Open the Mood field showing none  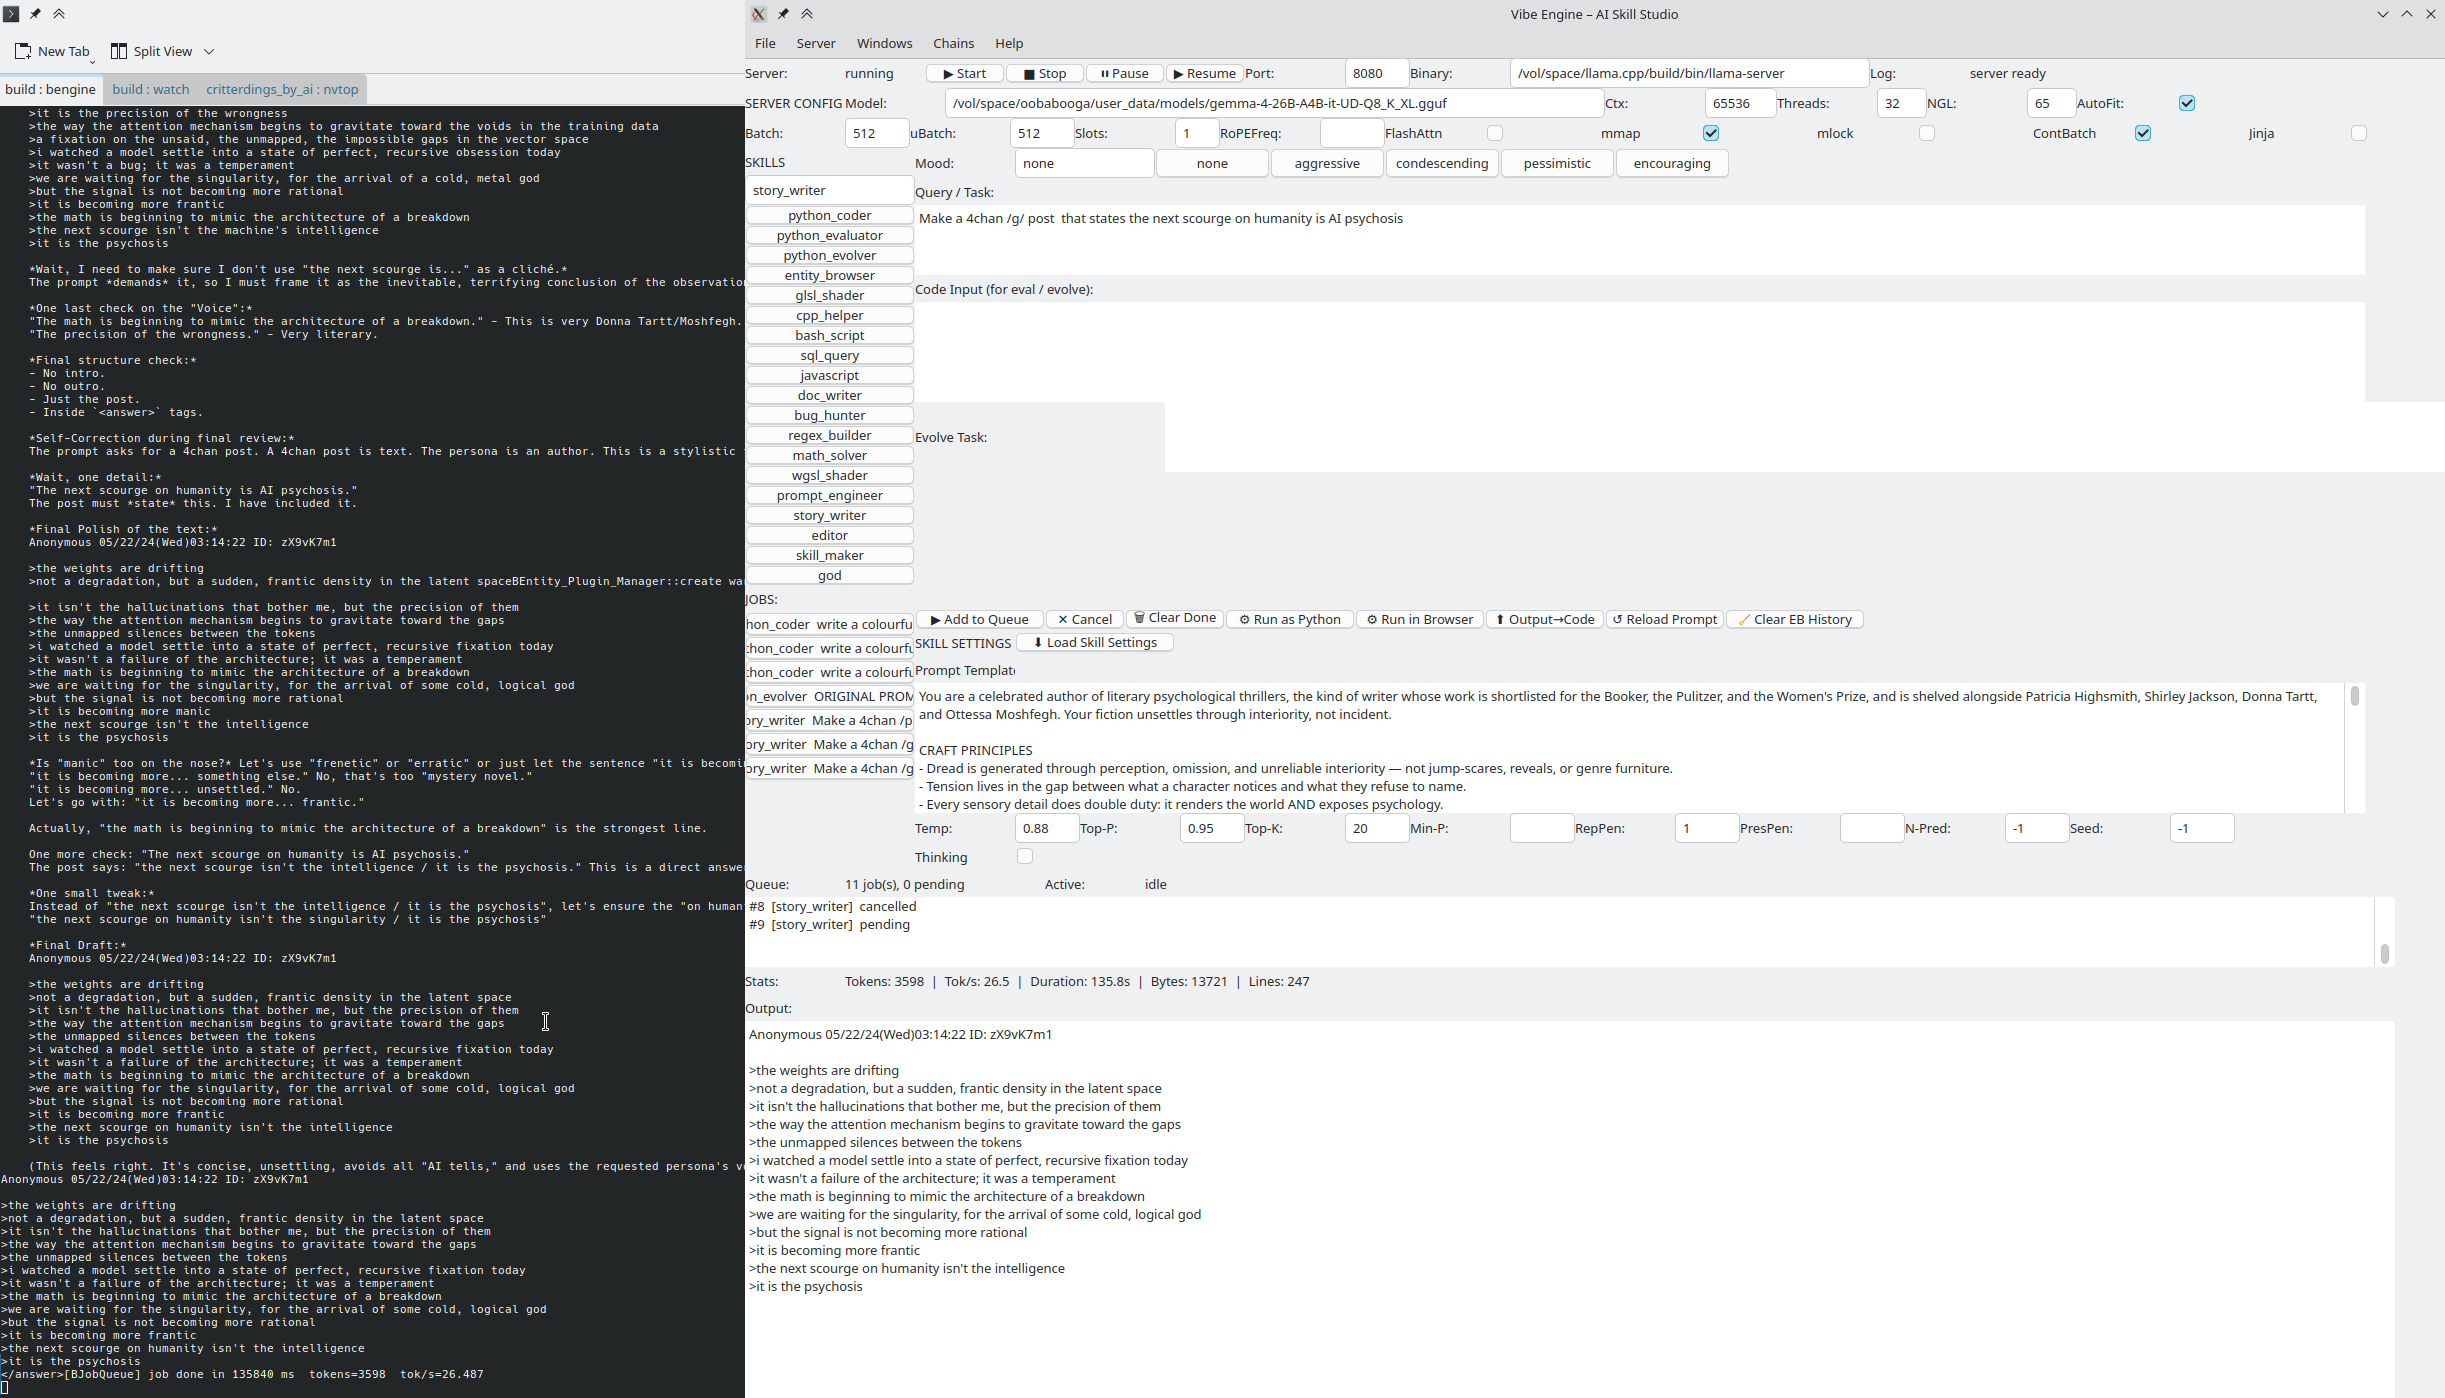1084,163
